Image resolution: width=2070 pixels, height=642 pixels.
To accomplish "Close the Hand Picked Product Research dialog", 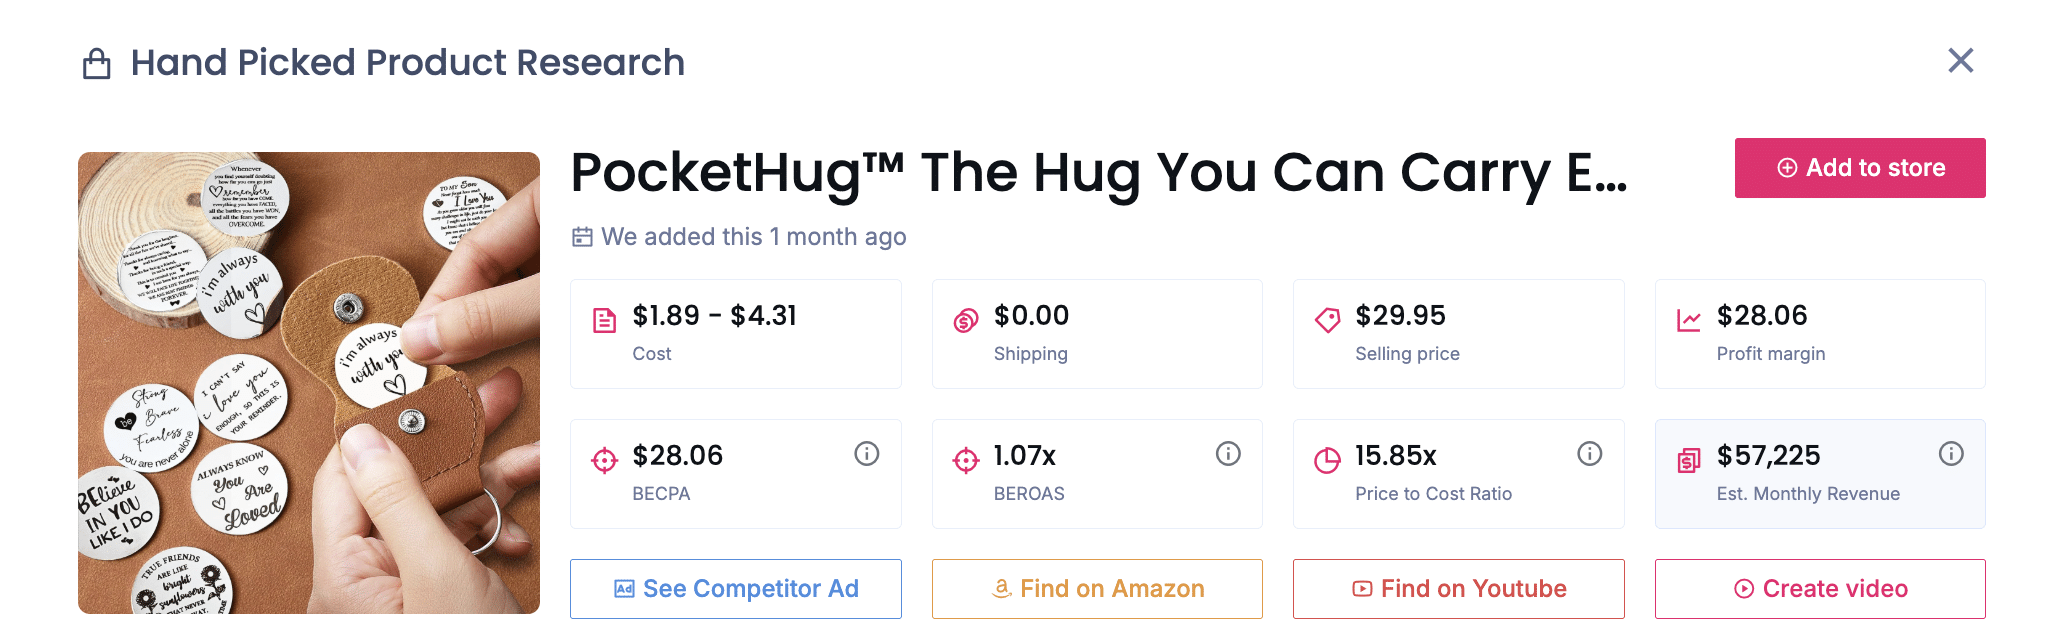I will click(1961, 61).
